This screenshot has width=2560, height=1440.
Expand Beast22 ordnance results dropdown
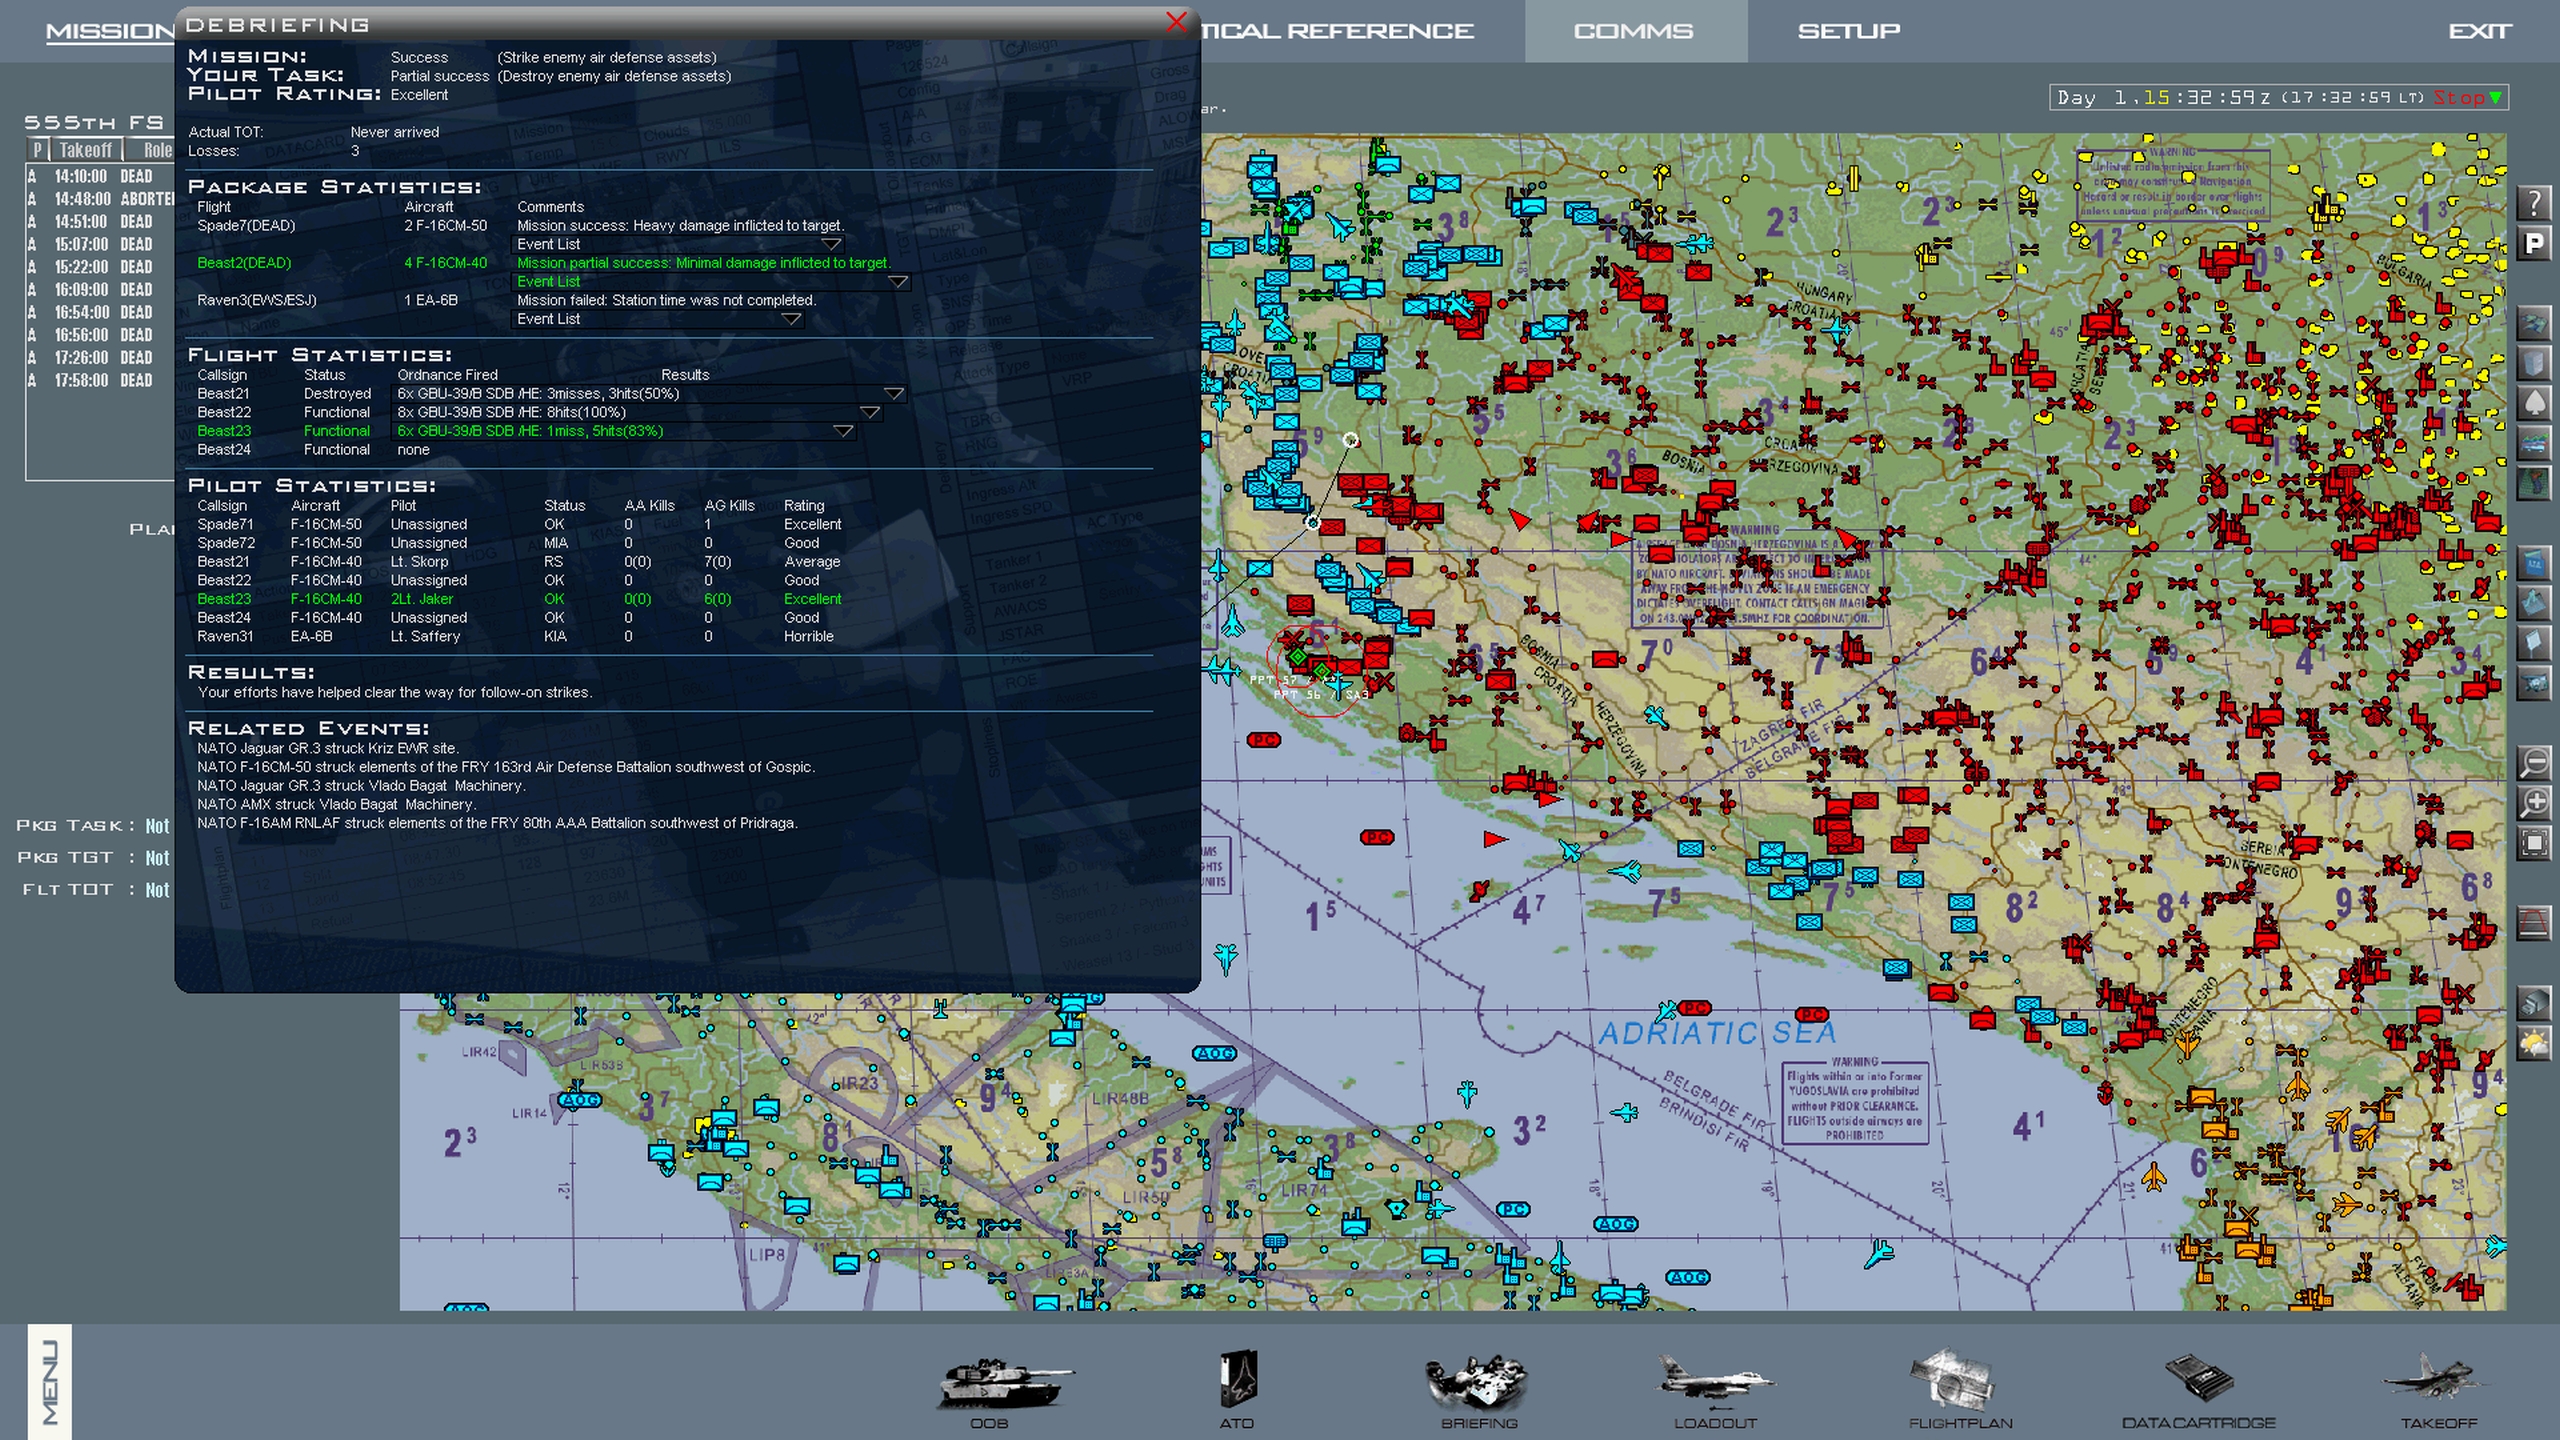point(870,412)
